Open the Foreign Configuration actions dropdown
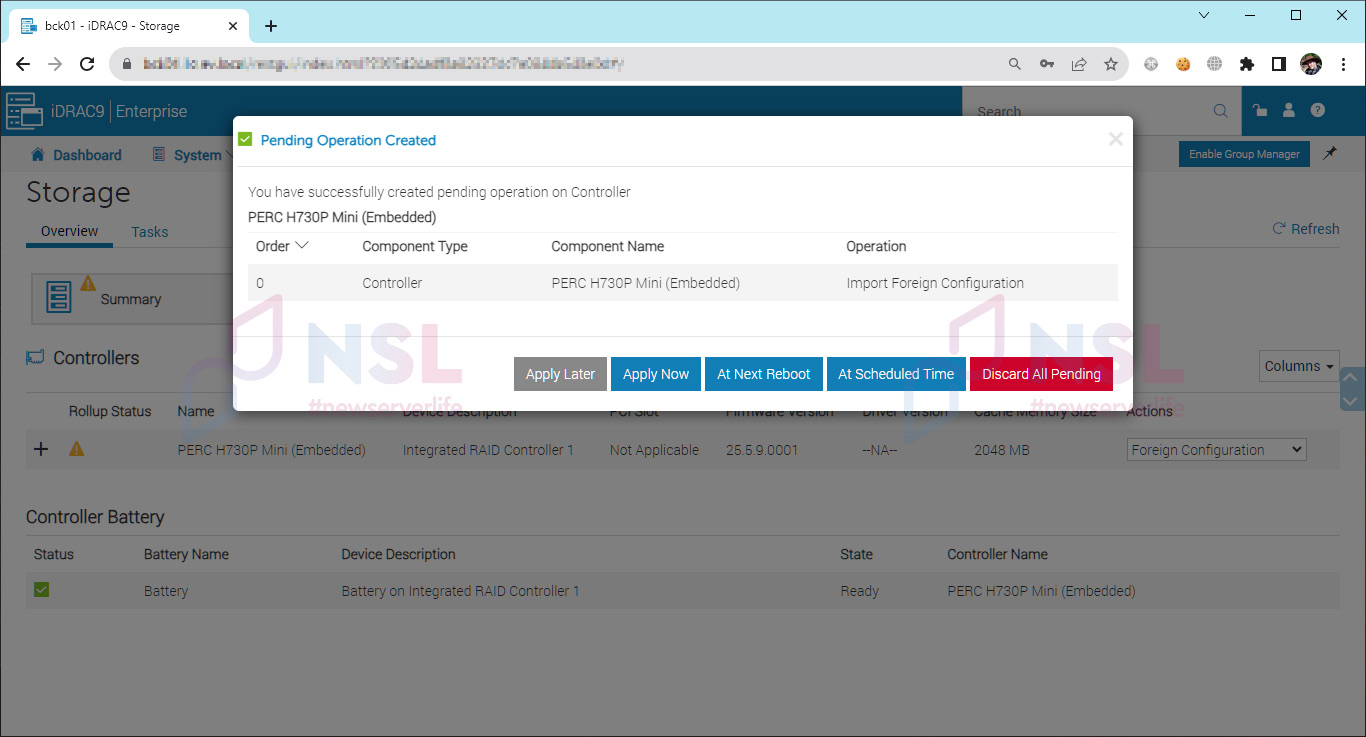 [x=1216, y=450]
